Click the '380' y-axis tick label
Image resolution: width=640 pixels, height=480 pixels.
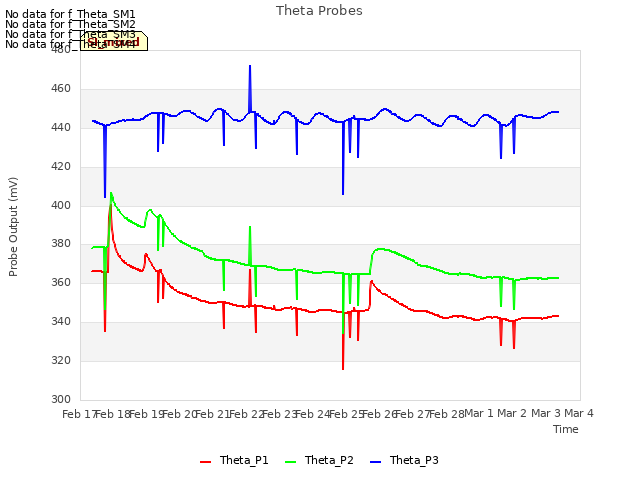[61, 244]
